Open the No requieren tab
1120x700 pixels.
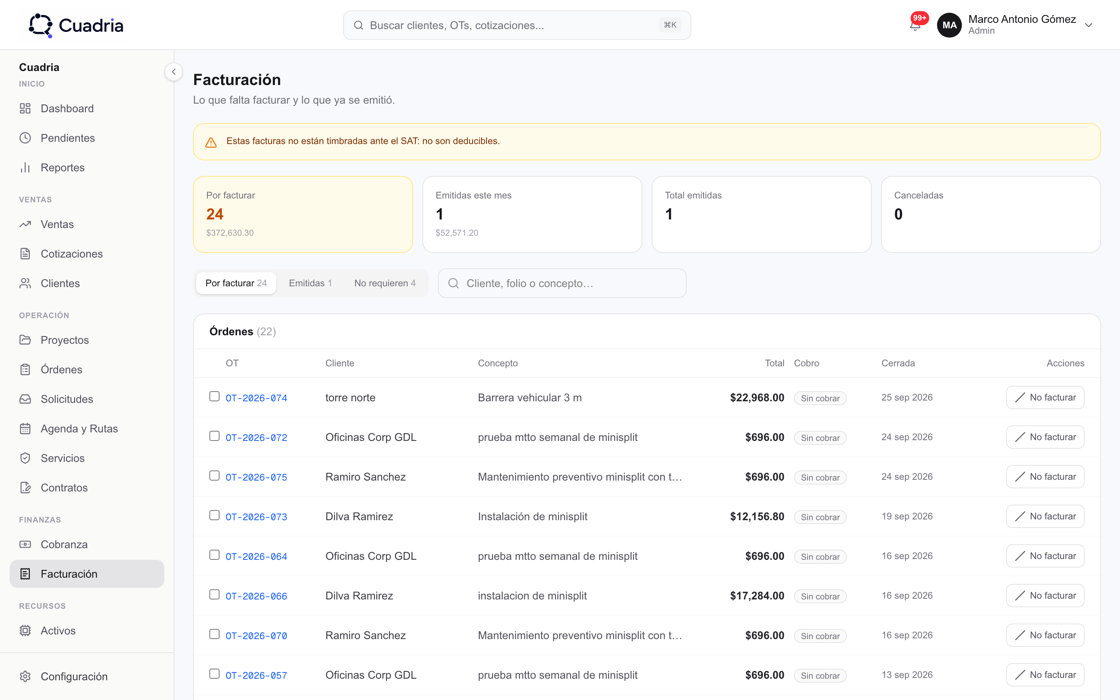point(384,283)
